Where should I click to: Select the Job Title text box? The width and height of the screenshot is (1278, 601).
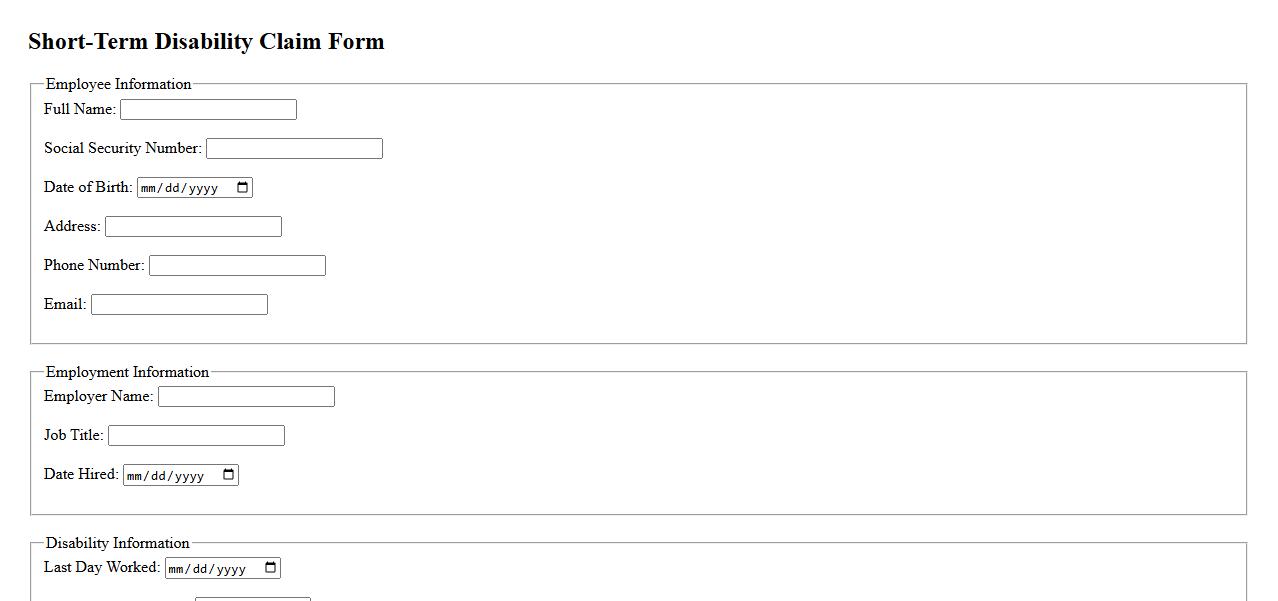click(196, 436)
